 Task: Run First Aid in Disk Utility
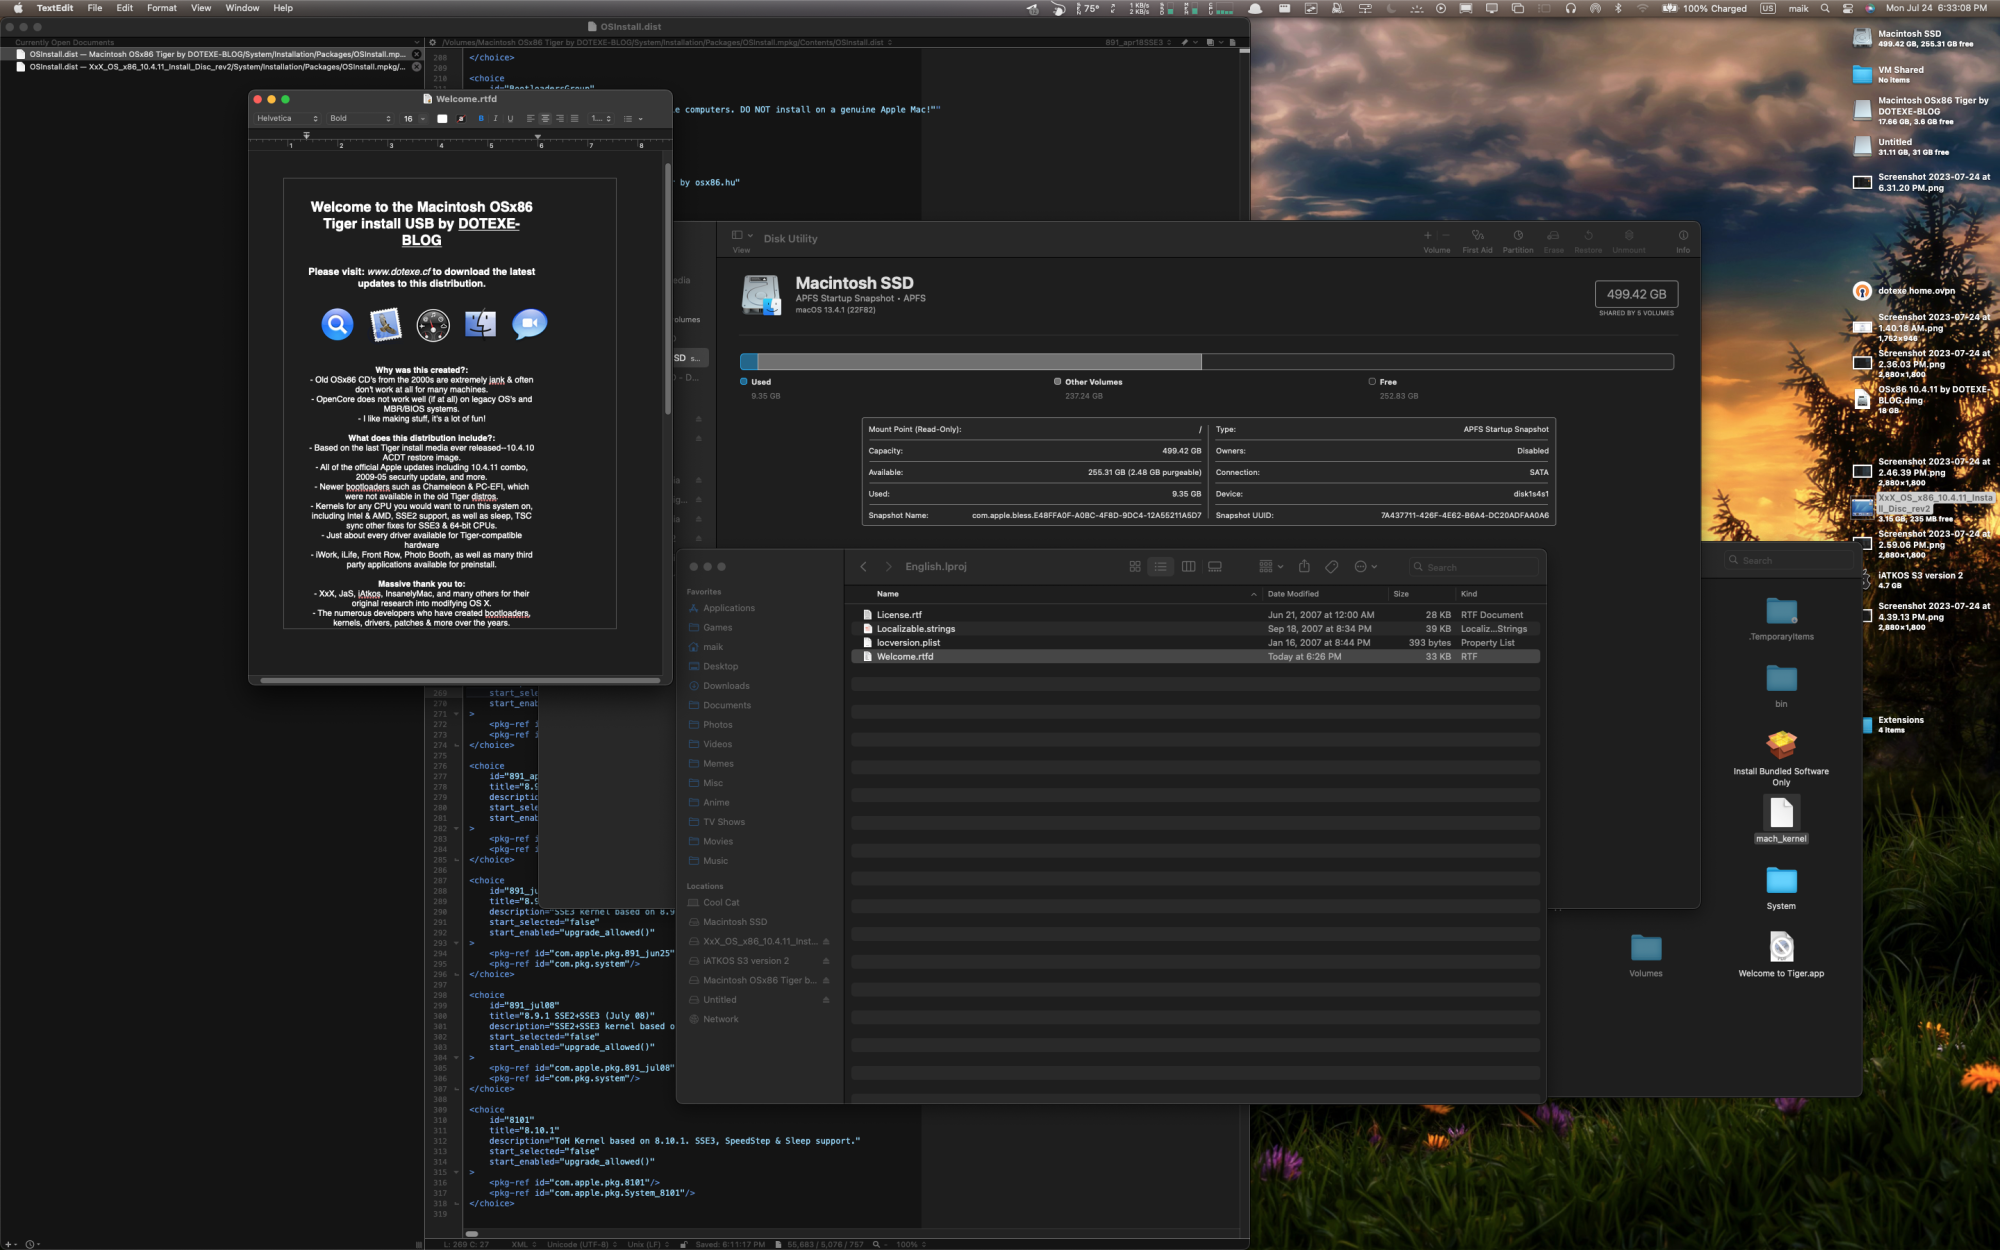point(1477,240)
